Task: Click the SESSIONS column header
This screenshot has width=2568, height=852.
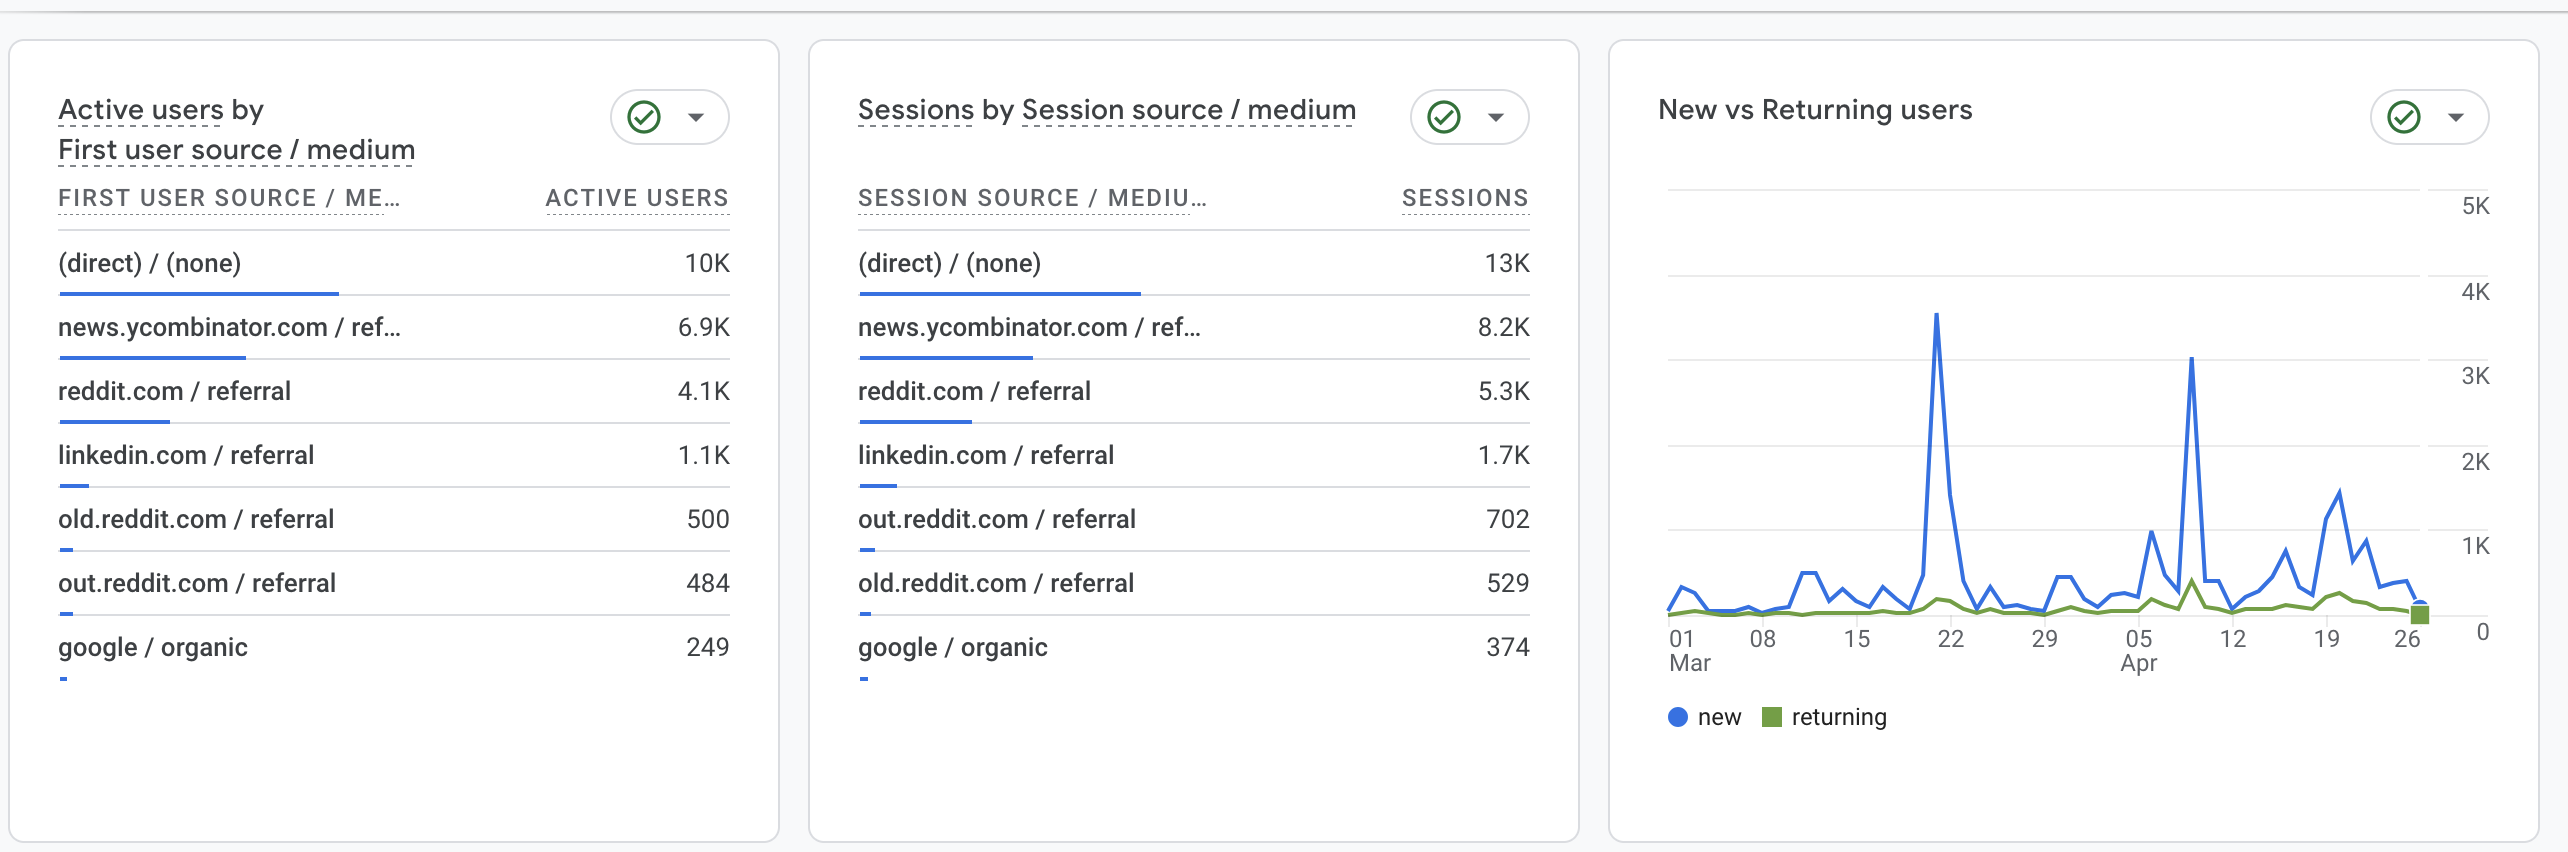Action: [x=1465, y=197]
